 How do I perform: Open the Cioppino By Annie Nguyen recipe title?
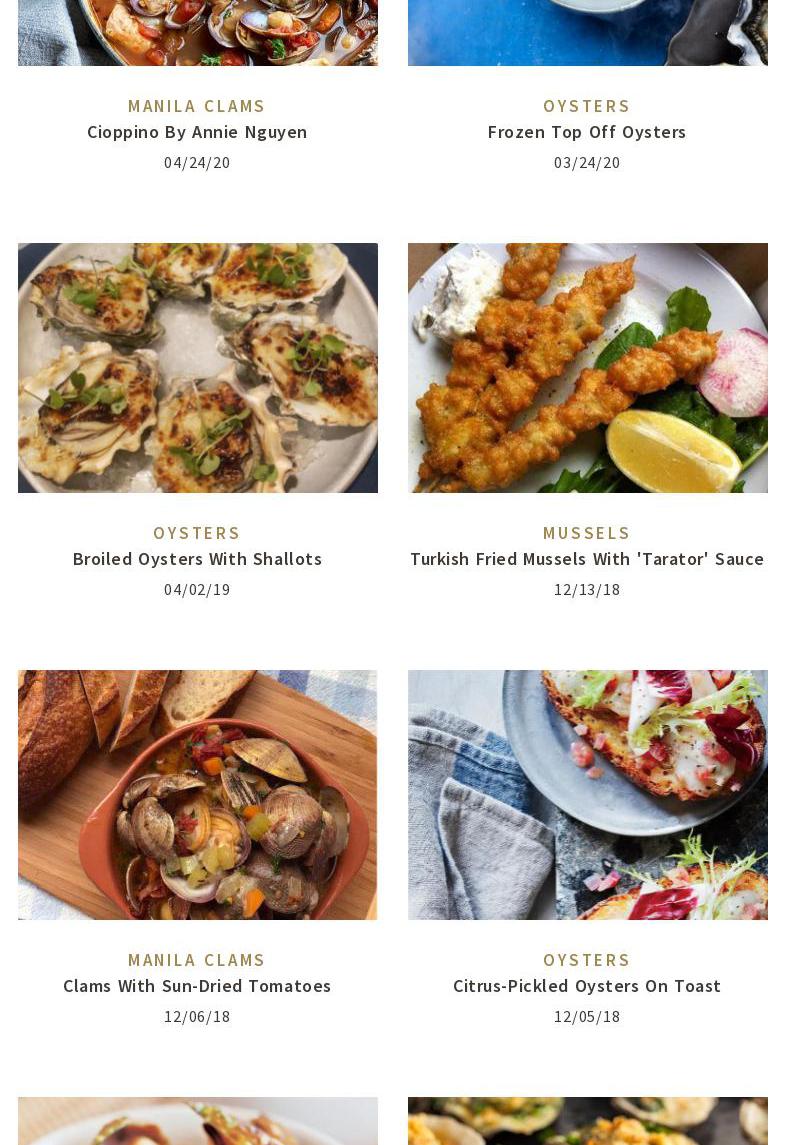(197, 132)
